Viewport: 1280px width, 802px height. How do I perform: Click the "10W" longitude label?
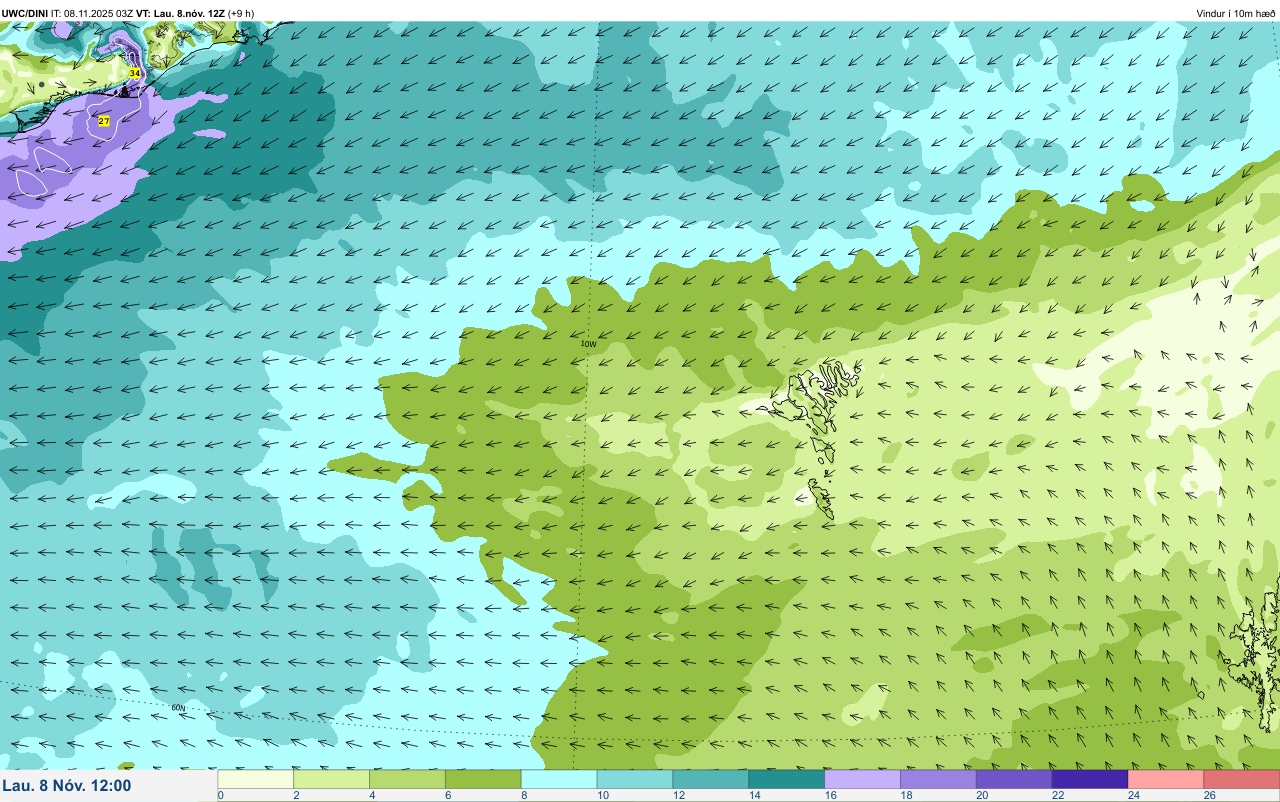(x=588, y=344)
